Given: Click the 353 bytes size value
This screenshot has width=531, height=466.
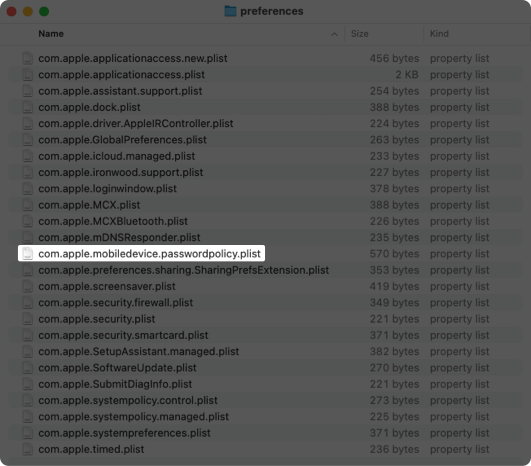Looking at the screenshot, I should 394,270.
